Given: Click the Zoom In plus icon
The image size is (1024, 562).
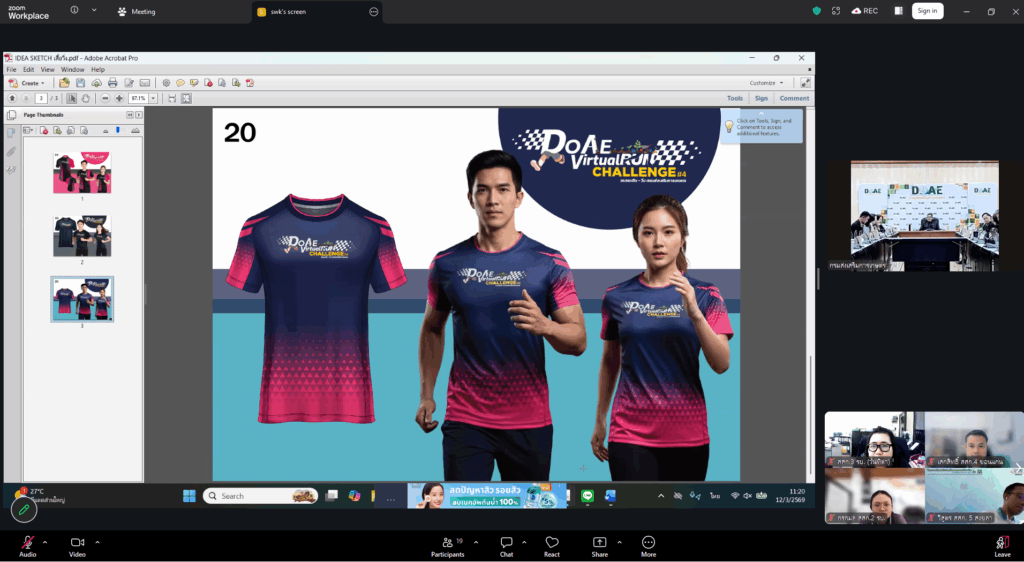Looking at the screenshot, I should click(x=119, y=99).
